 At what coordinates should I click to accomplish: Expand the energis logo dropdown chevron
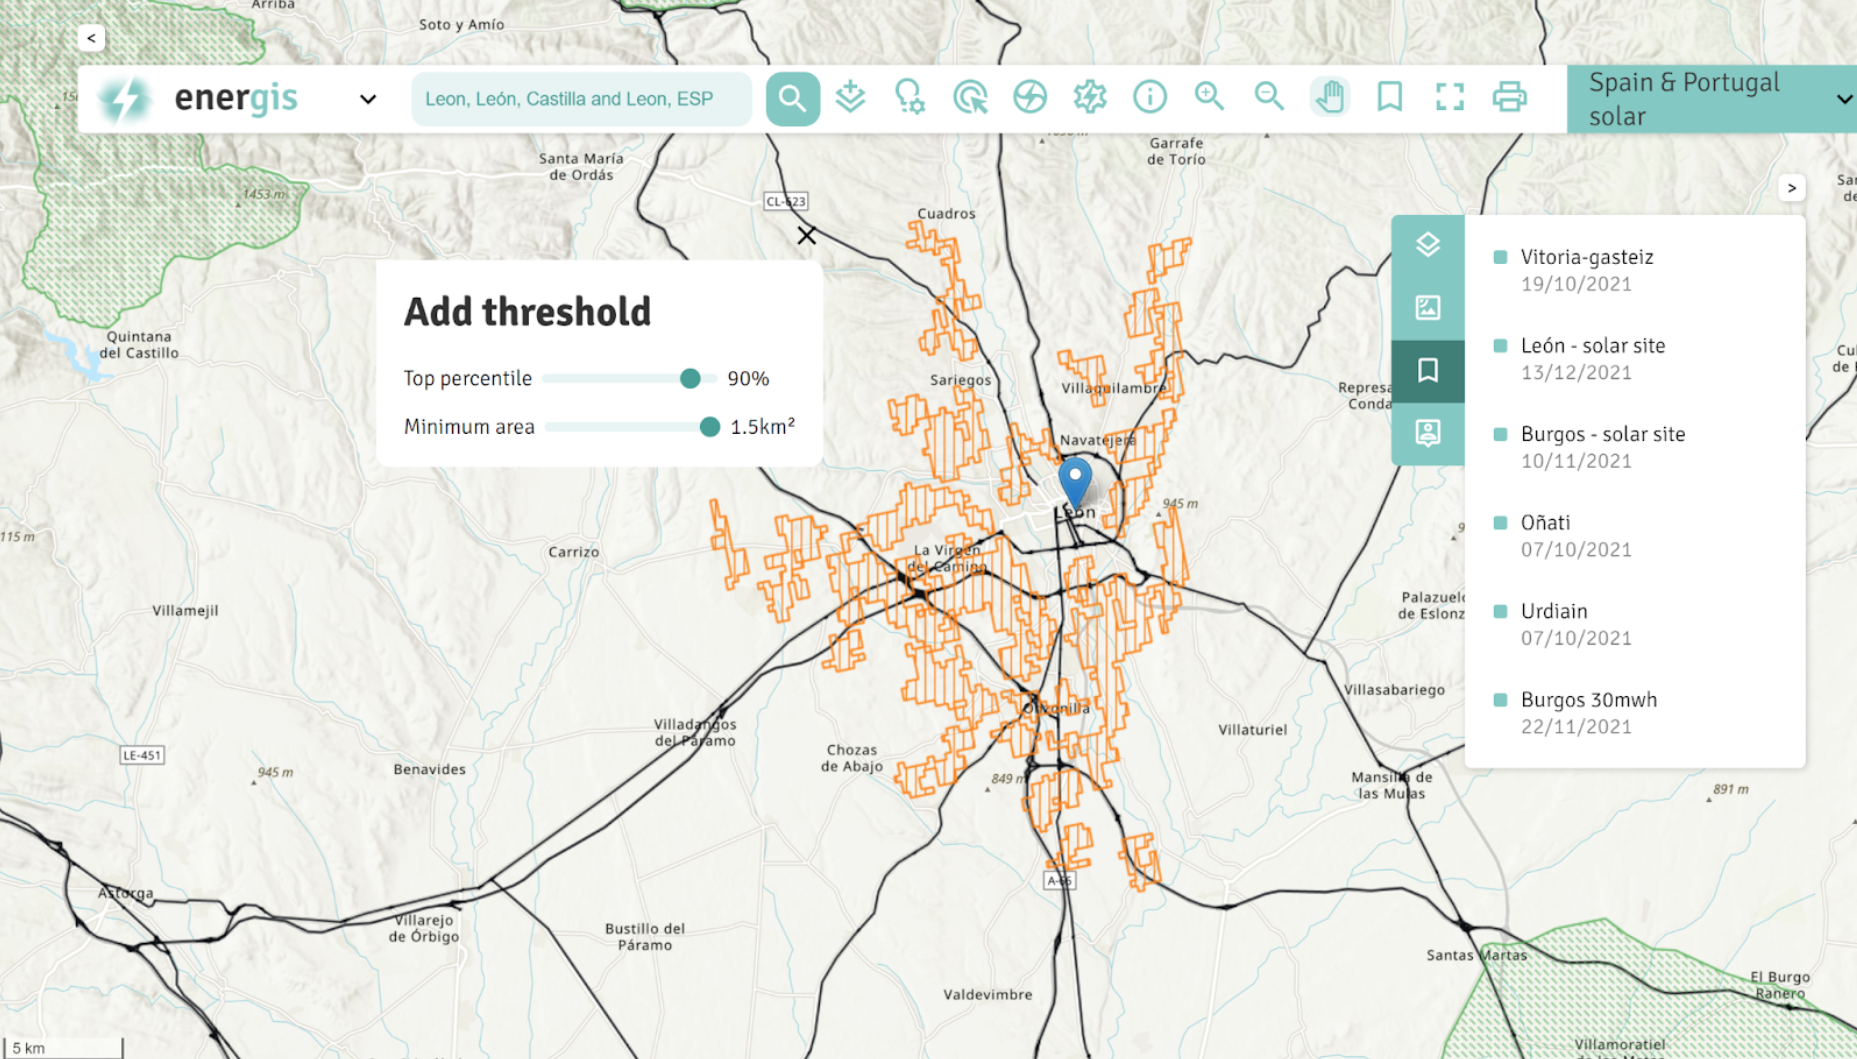[368, 100]
